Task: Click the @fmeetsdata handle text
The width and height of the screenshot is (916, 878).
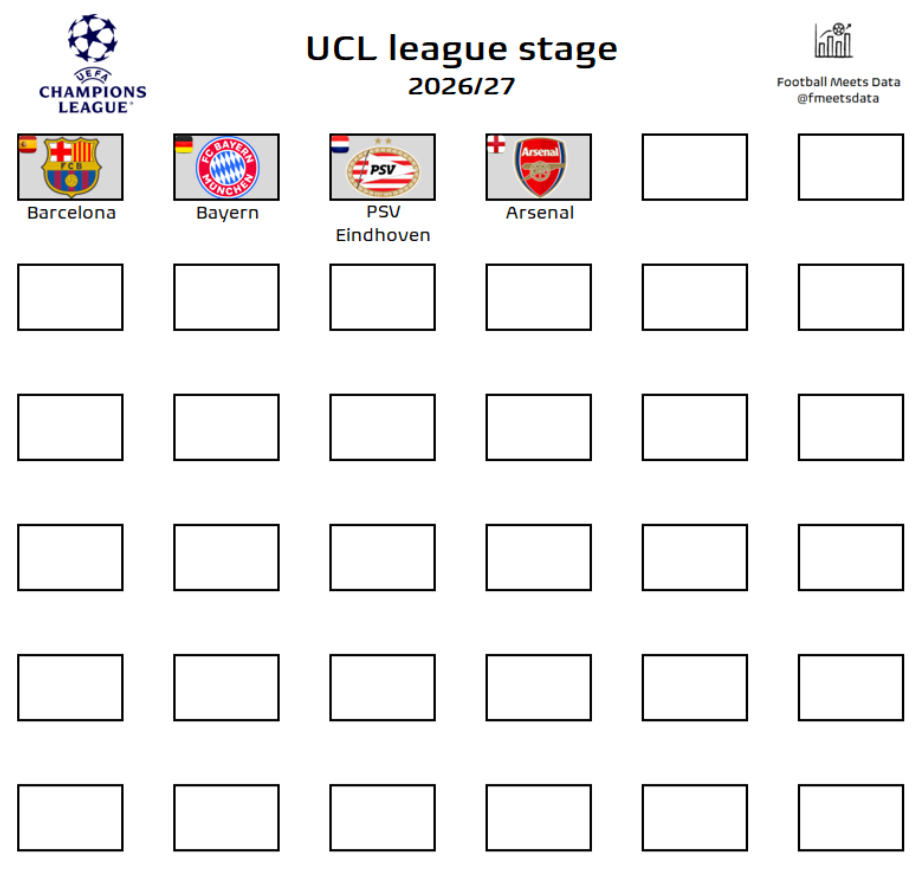Action: (838, 98)
